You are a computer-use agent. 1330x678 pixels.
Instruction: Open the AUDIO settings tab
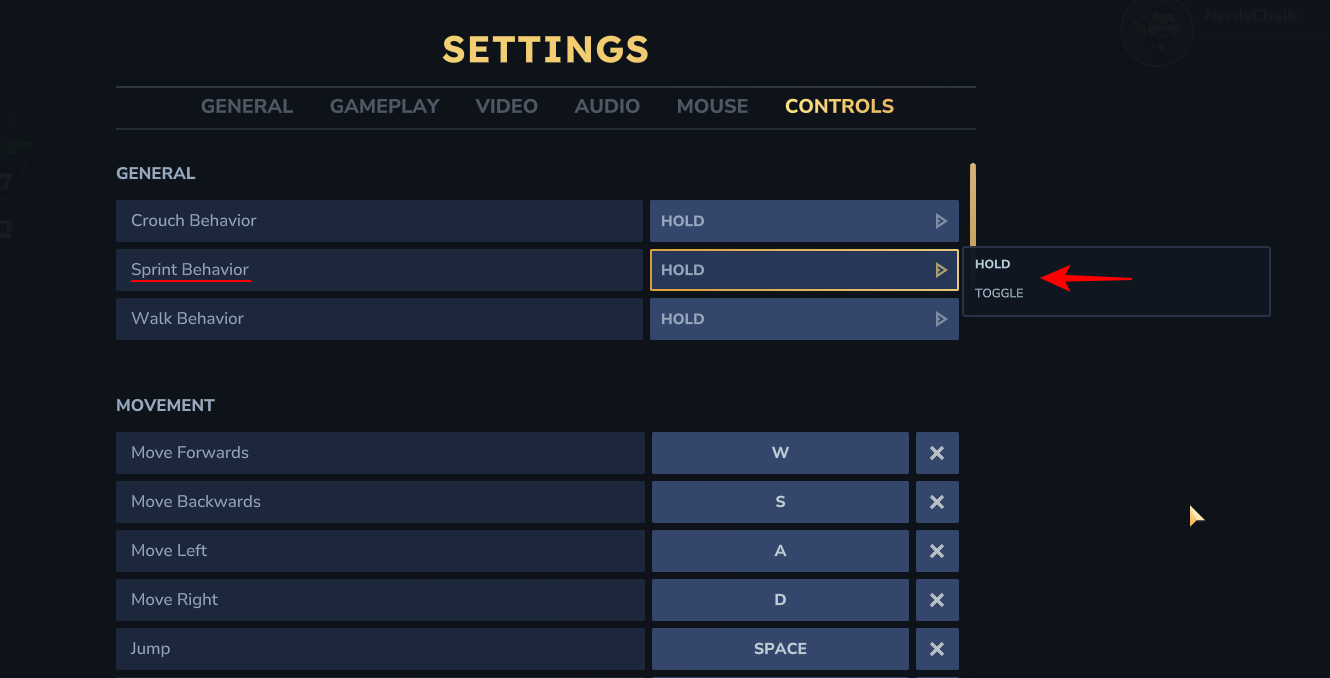coord(607,106)
